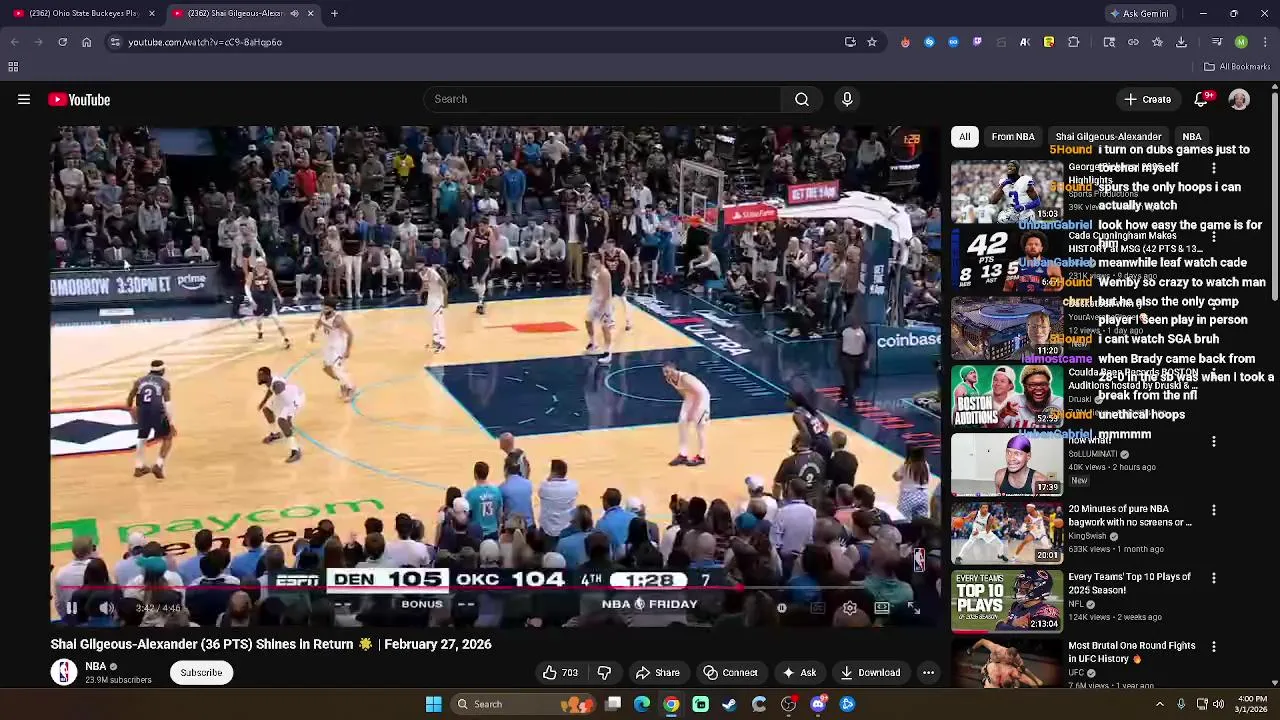This screenshot has width=1280, height=720.
Task: Open Microsoft Edge from the taskbar
Action: (642, 704)
